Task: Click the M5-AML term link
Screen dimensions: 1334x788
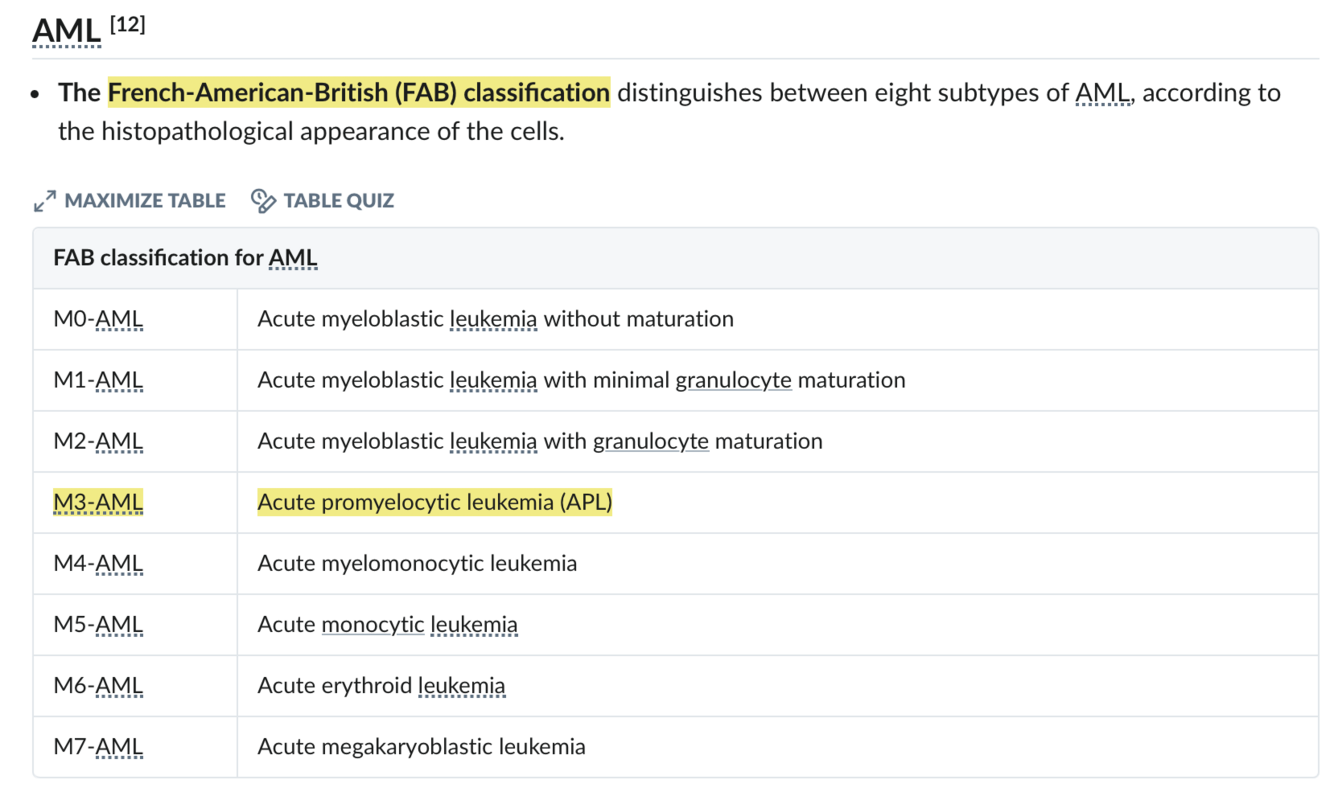Action: click(98, 624)
